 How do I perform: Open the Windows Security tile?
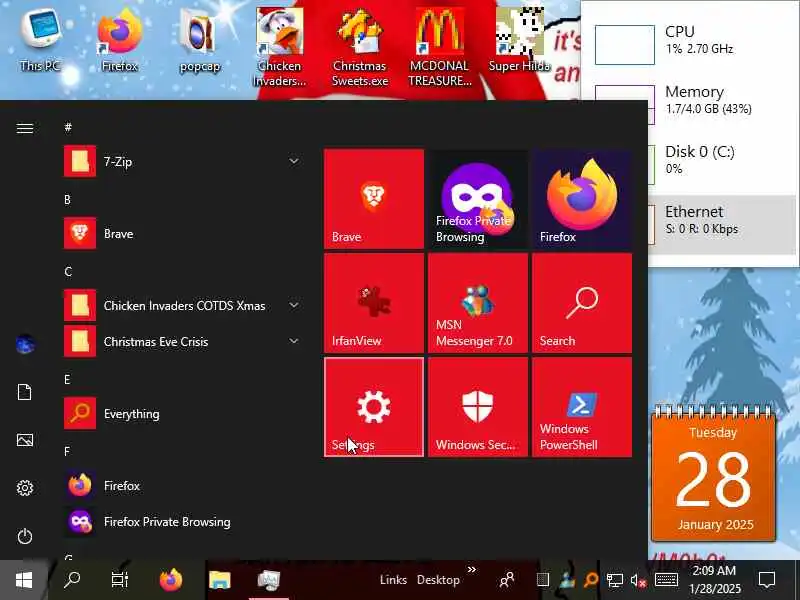478,407
